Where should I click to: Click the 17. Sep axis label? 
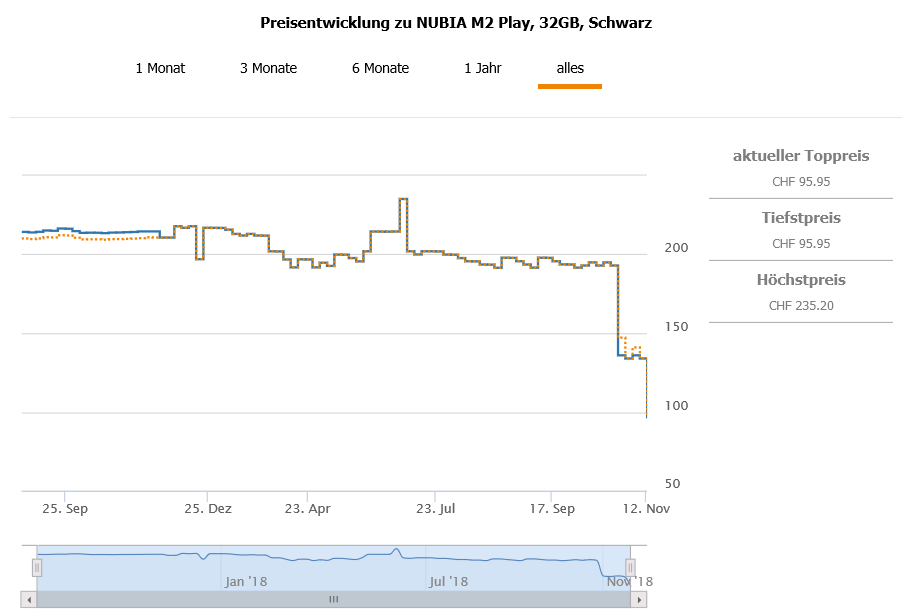point(552,508)
